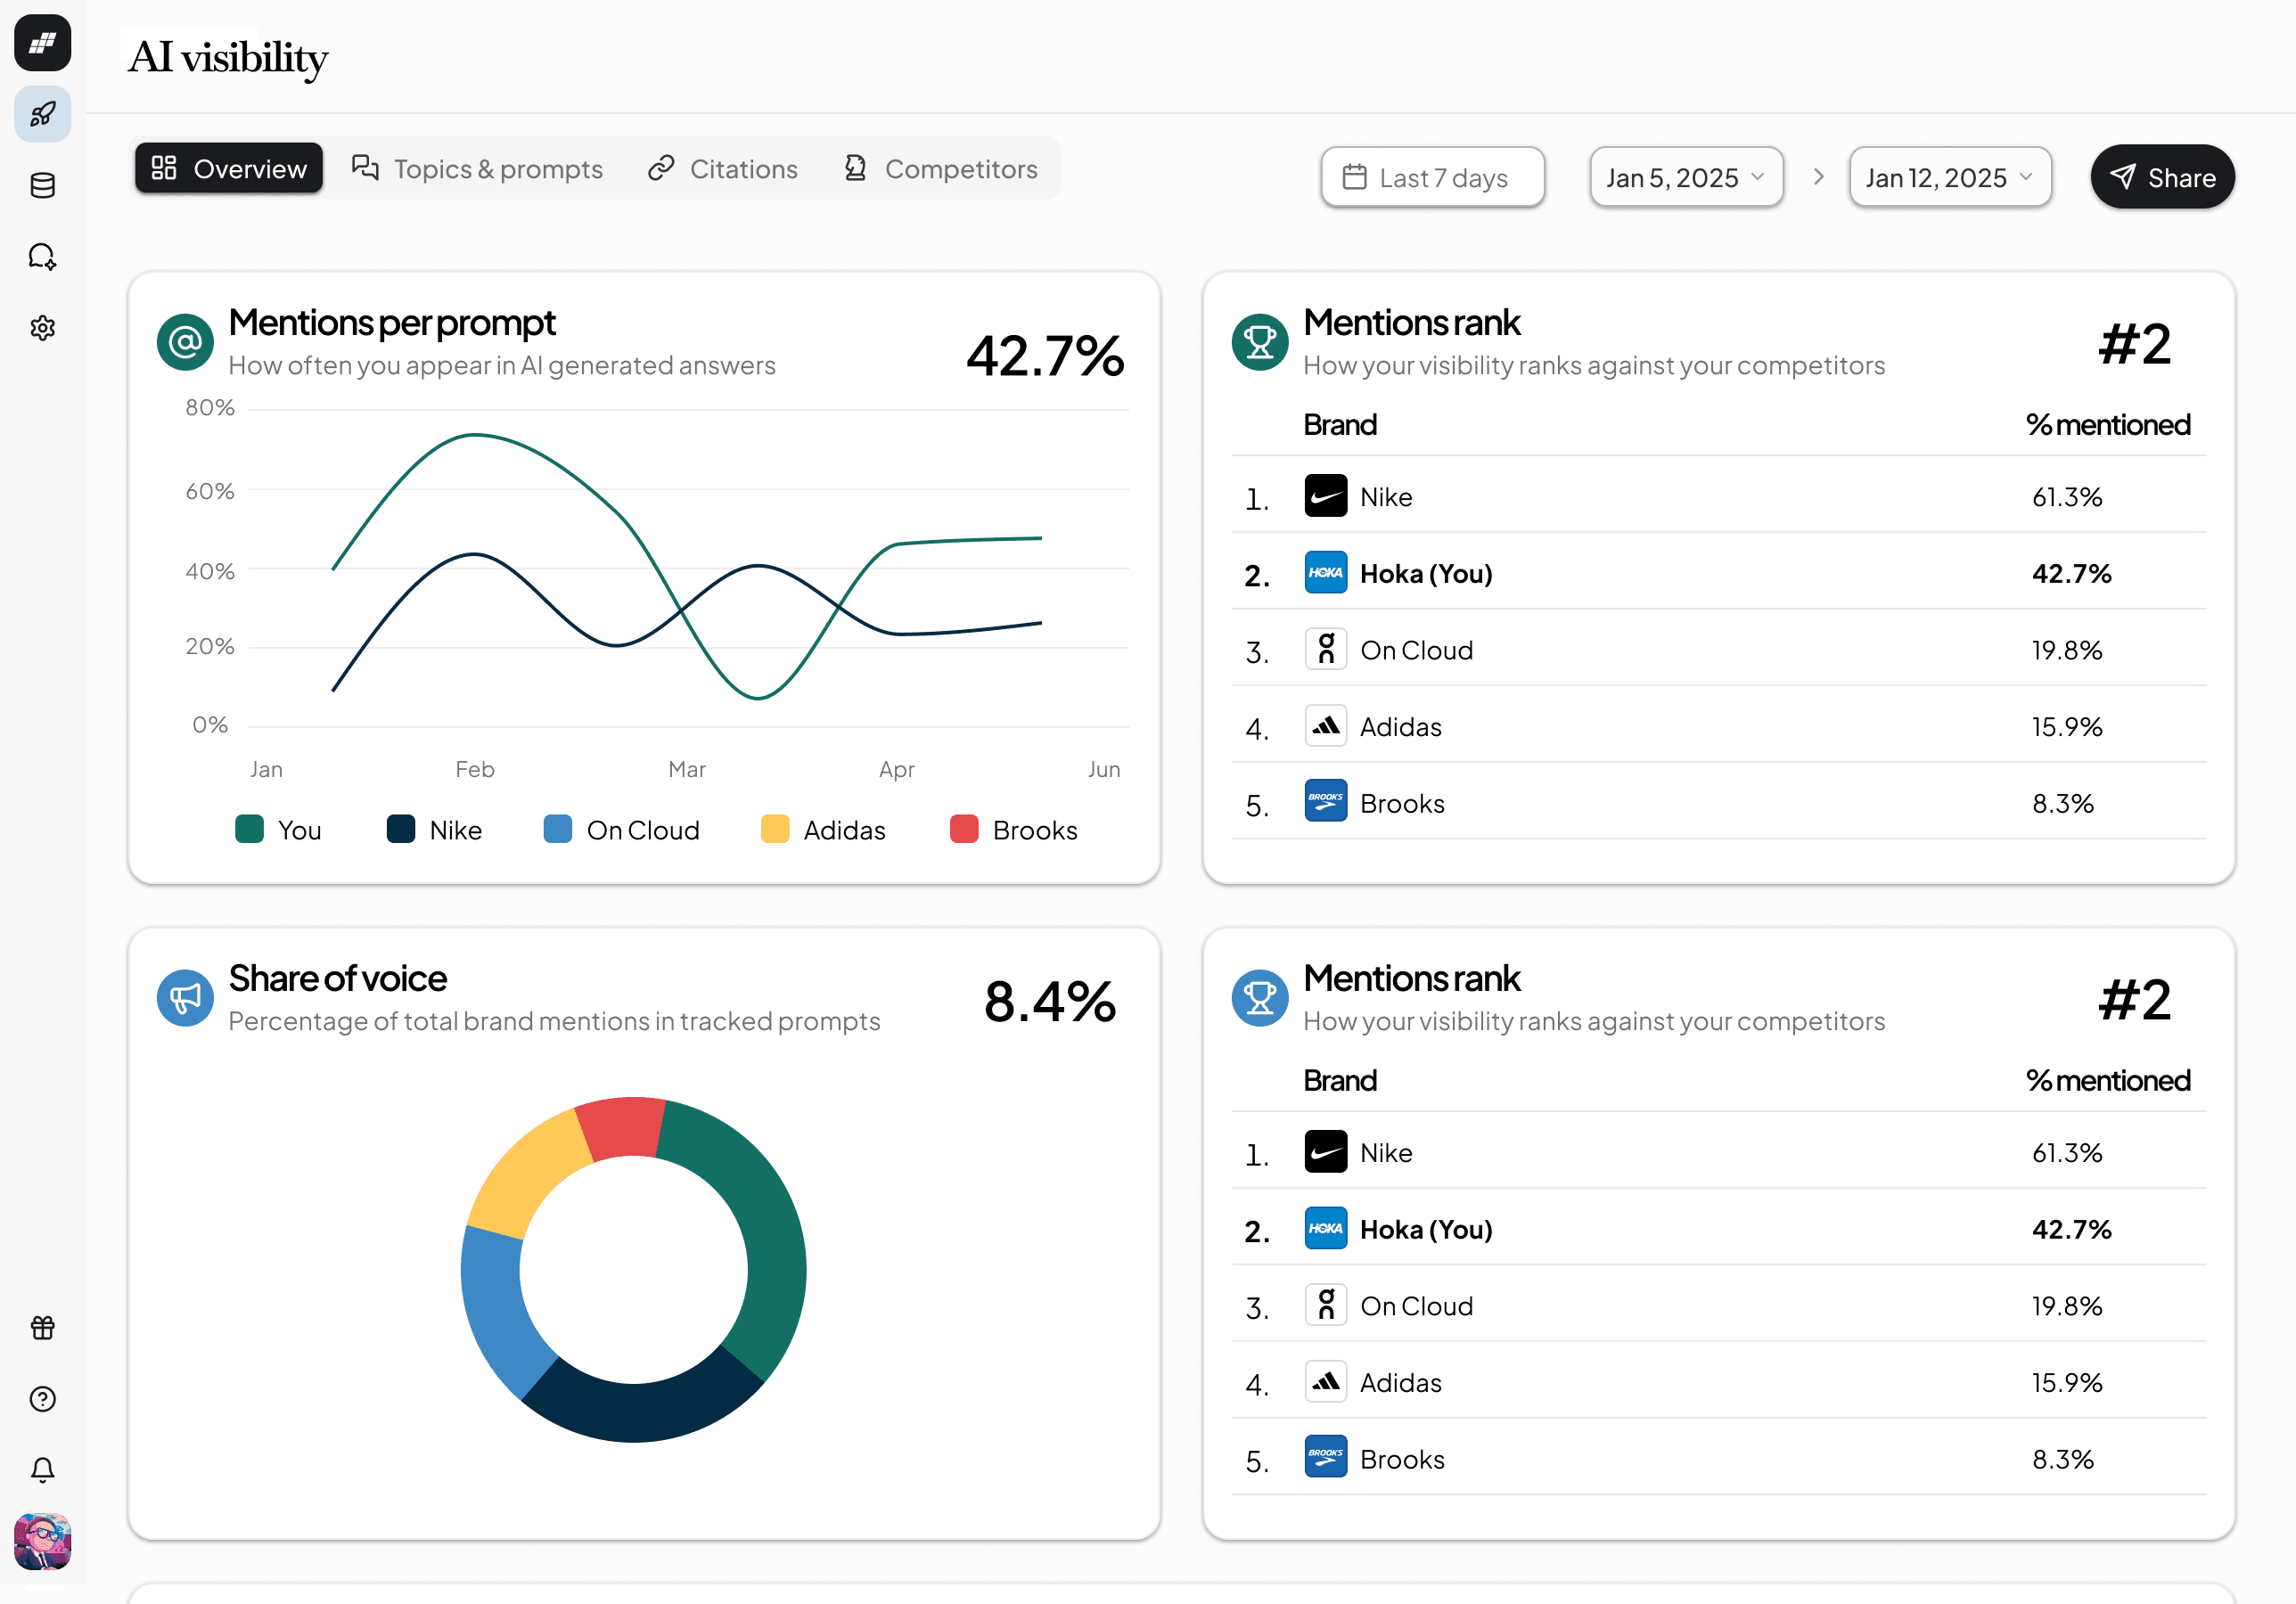The height and width of the screenshot is (1604, 2296).
Task: Click Hoka logo in top rank table
Action: point(1325,573)
